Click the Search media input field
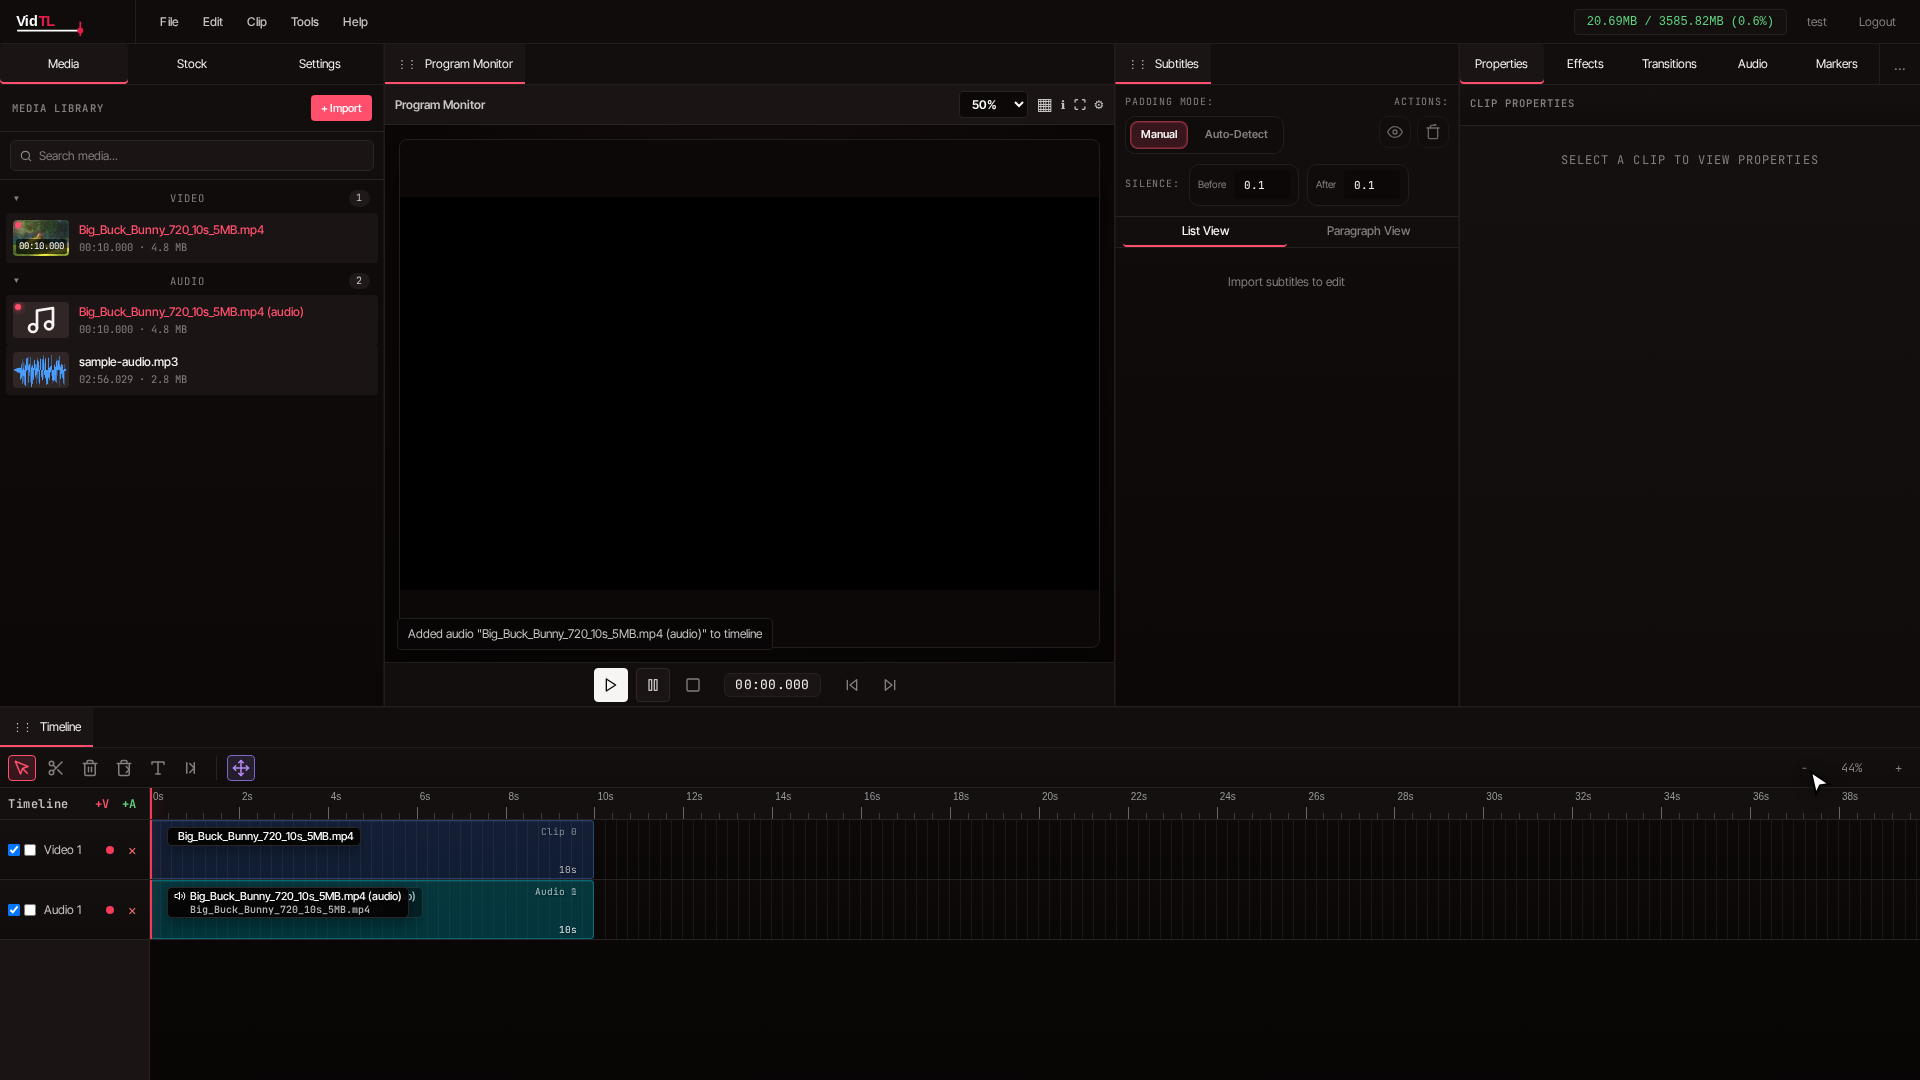The width and height of the screenshot is (1920, 1080). tap(192, 156)
